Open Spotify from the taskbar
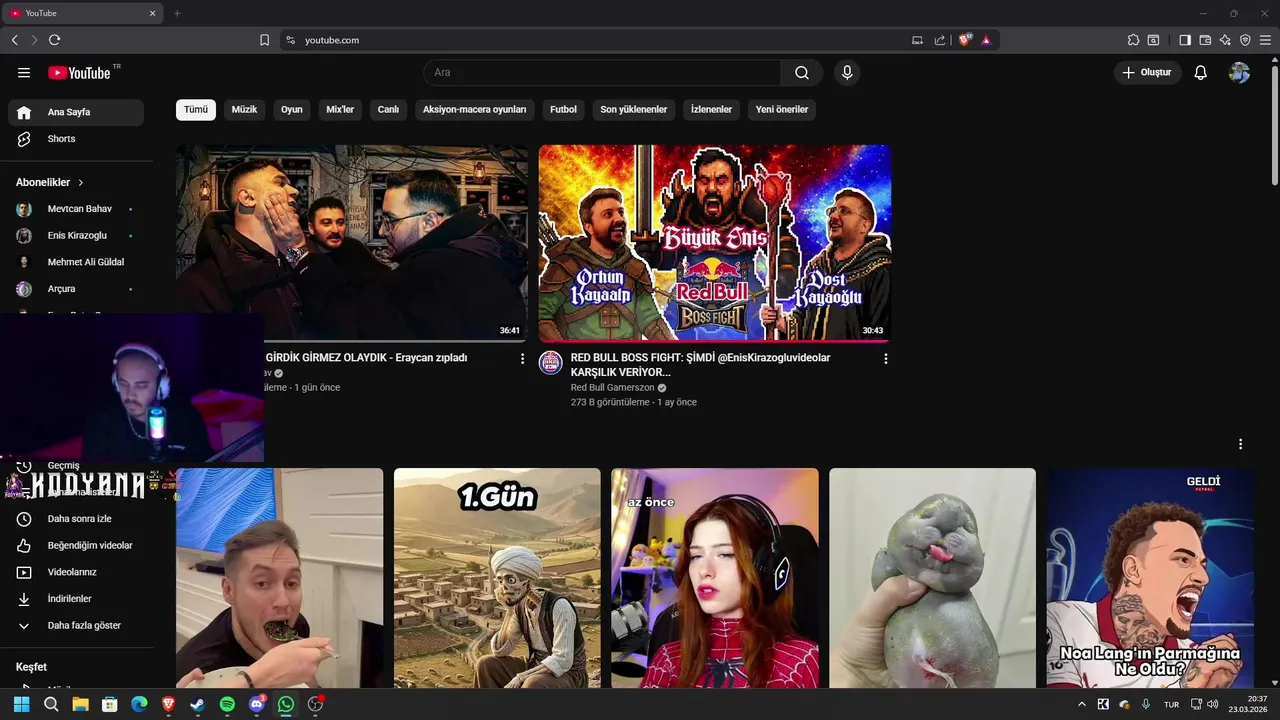Image resolution: width=1280 pixels, height=720 pixels. click(227, 704)
